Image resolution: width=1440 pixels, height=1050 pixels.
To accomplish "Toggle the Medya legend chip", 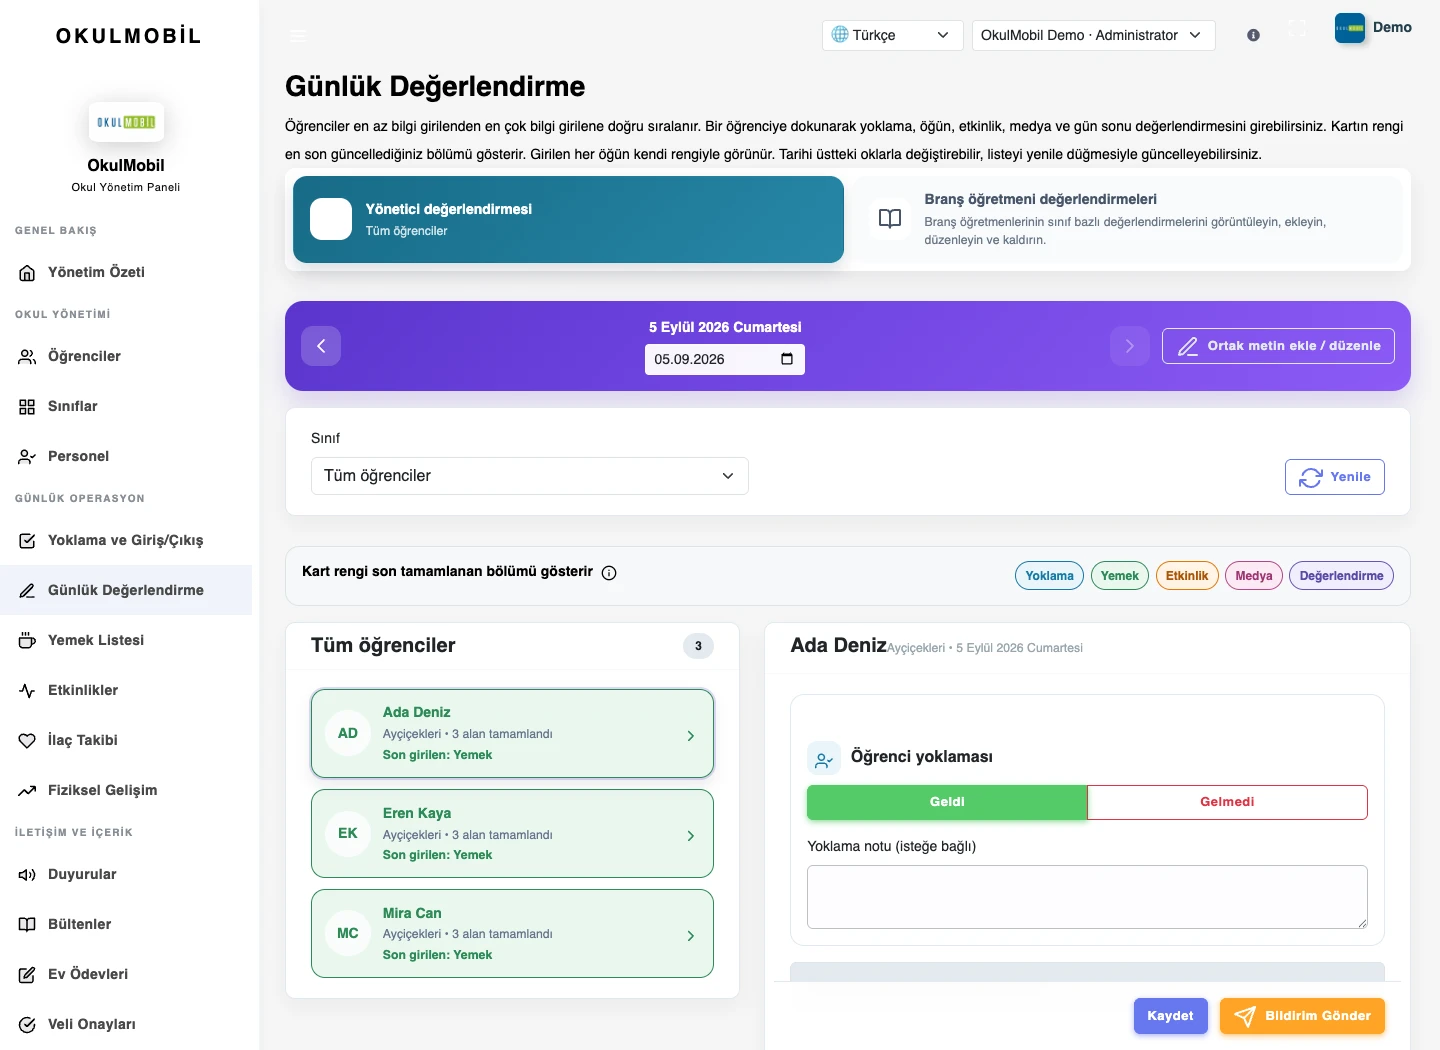I will (x=1254, y=576).
